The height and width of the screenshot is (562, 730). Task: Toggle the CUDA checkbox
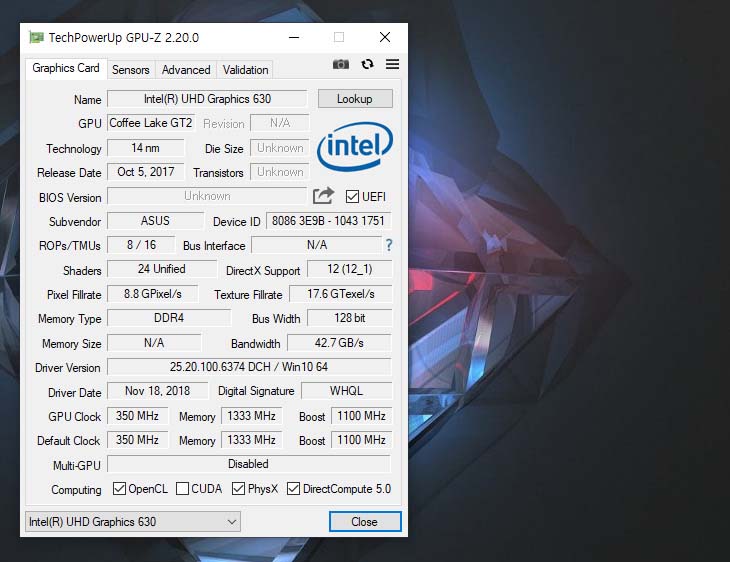[x=182, y=488]
